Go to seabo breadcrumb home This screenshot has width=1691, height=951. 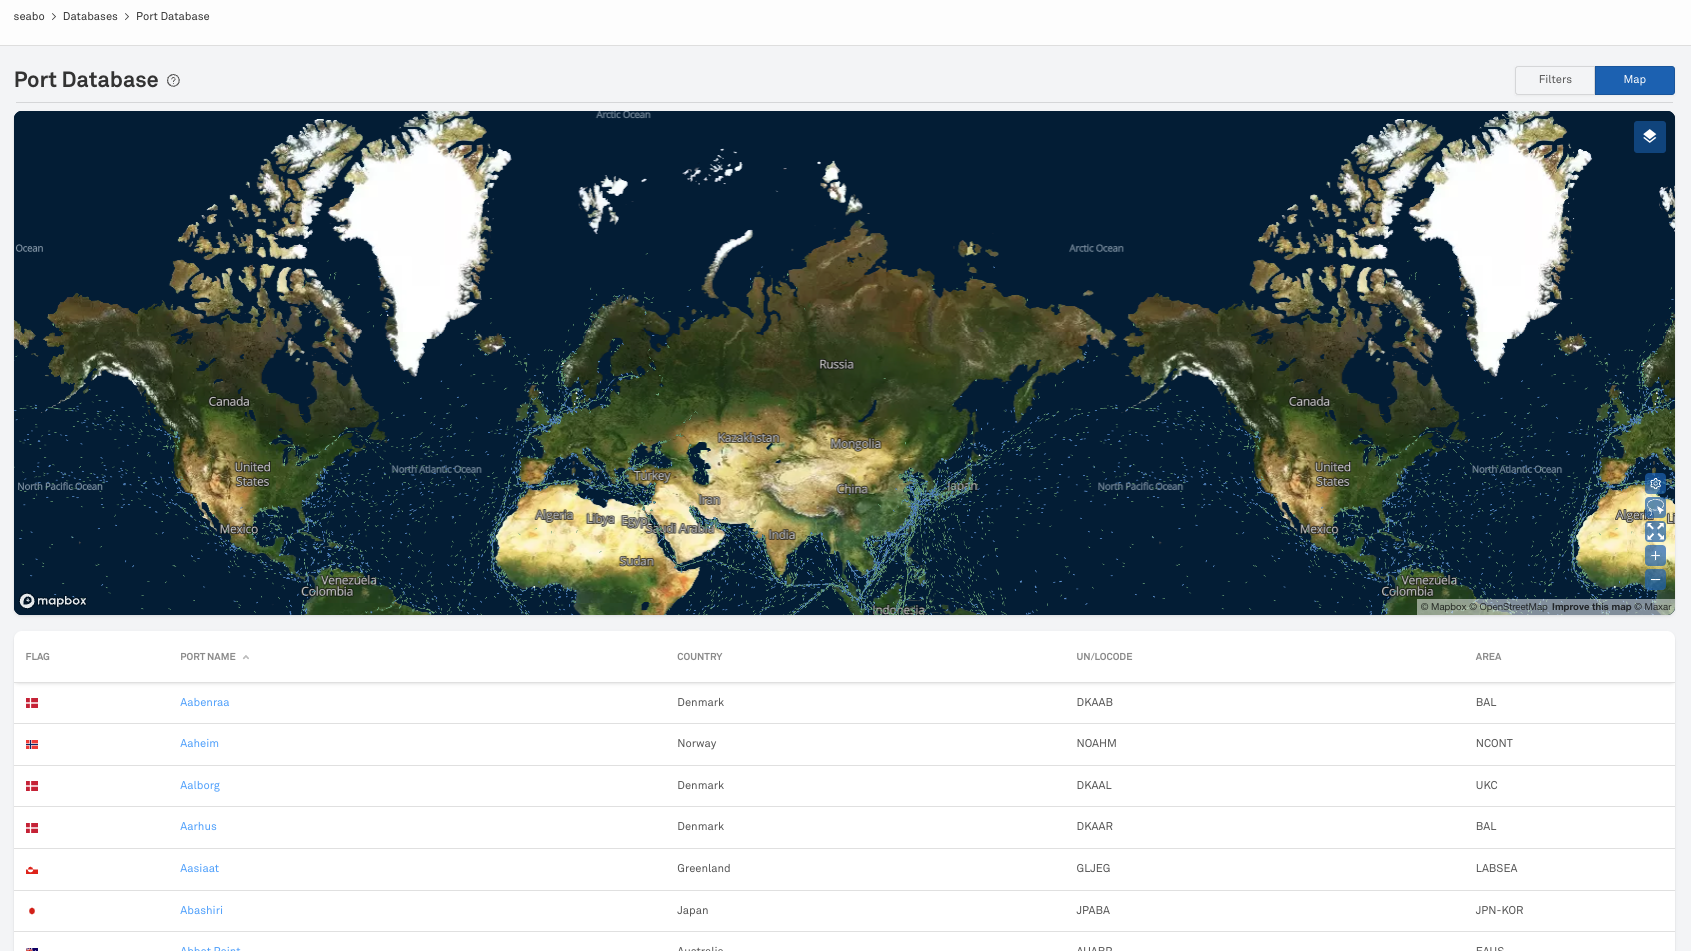point(29,17)
